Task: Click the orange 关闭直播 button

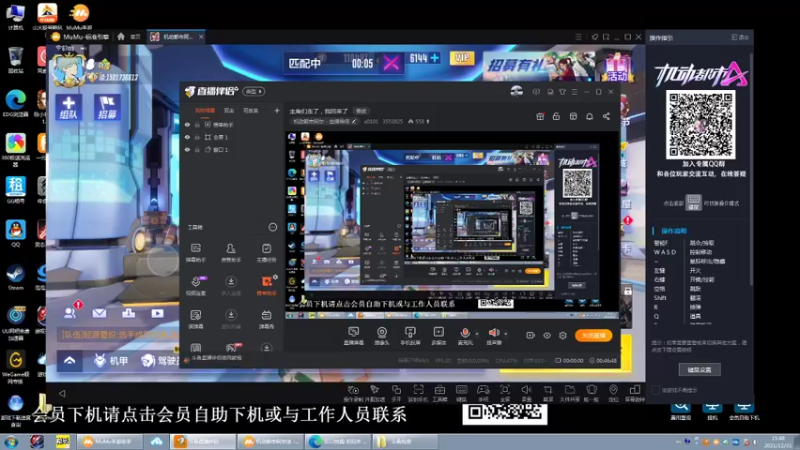Action: pyautogui.click(x=593, y=335)
